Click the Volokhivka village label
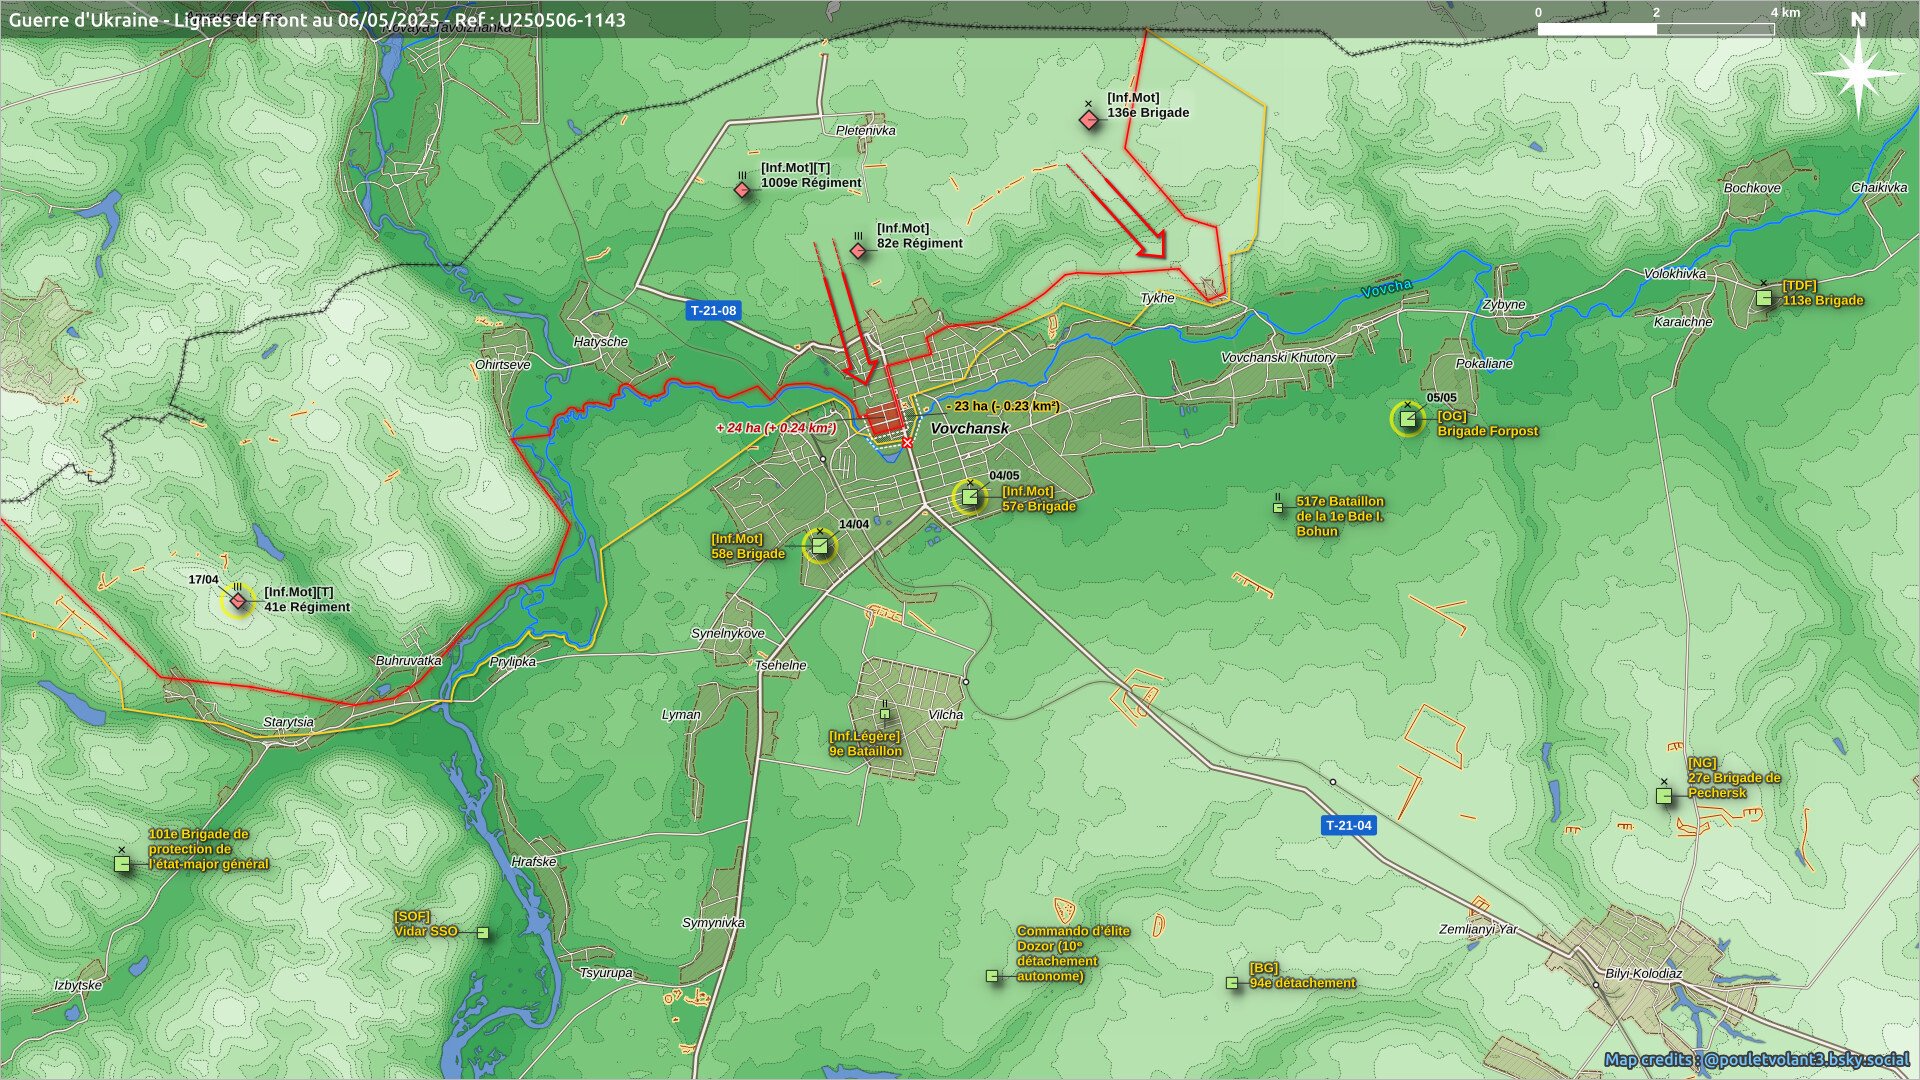This screenshot has width=1920, height=1080. [1675, 274]
